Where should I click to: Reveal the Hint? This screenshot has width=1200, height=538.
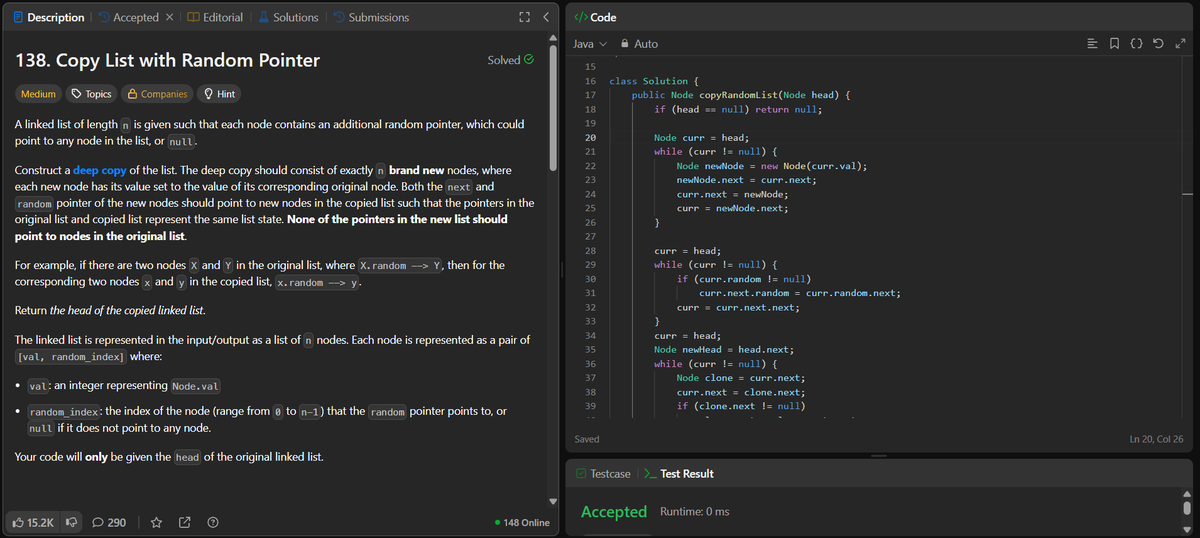219,94
